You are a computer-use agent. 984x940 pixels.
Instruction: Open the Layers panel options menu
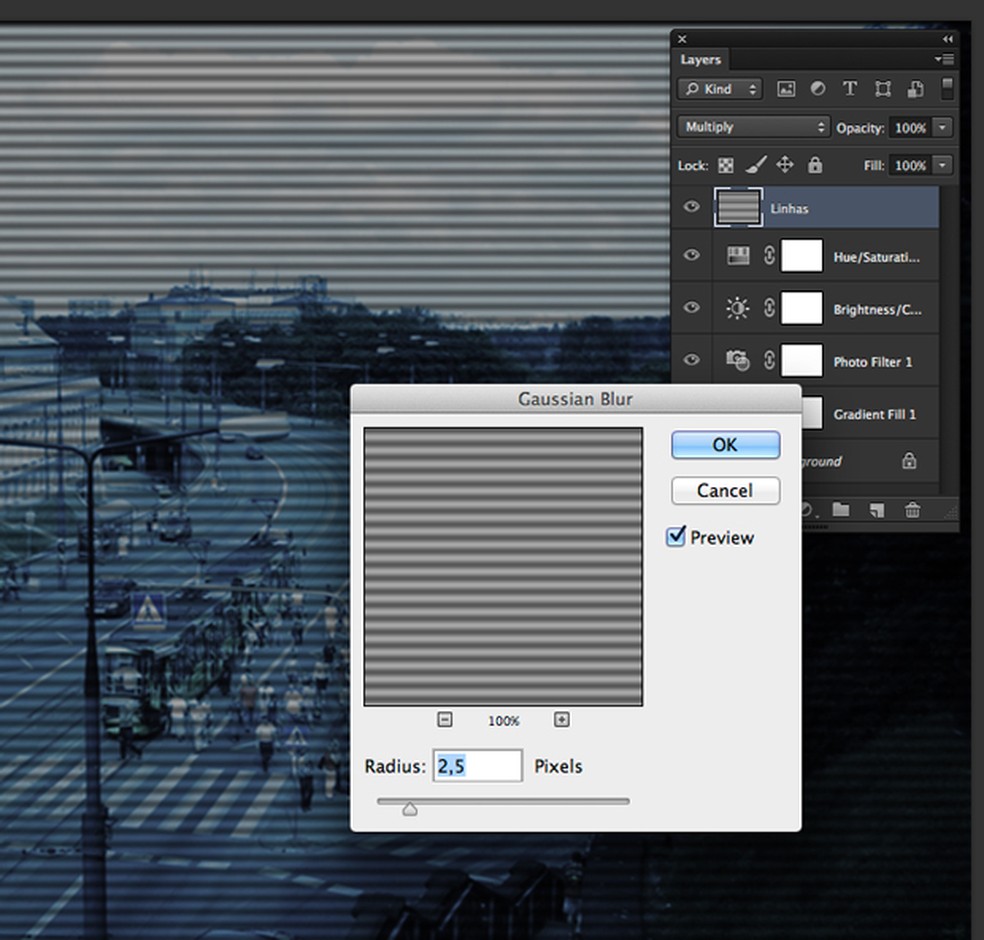[944, 60]
